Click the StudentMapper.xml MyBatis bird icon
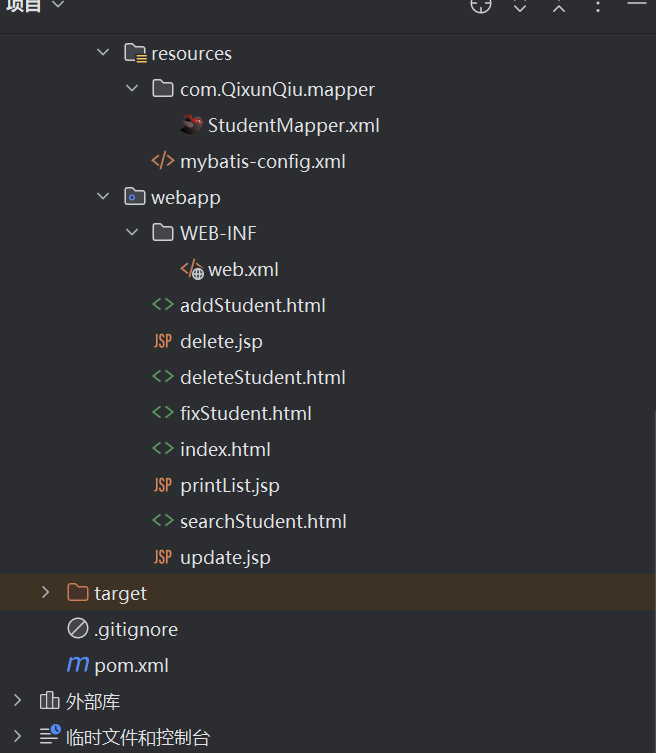 pyautogui.click(x=192, y=125)
